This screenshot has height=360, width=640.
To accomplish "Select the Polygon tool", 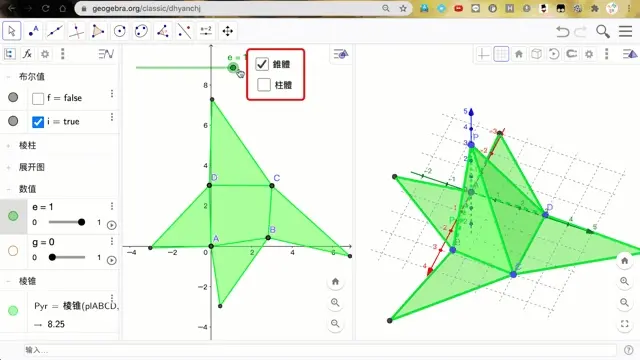I will [x=98, y=31].
